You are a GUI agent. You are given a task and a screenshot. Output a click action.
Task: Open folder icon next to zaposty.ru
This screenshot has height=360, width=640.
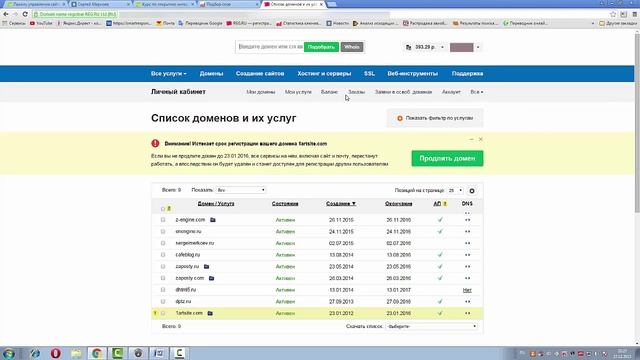(x=207, y=267)
